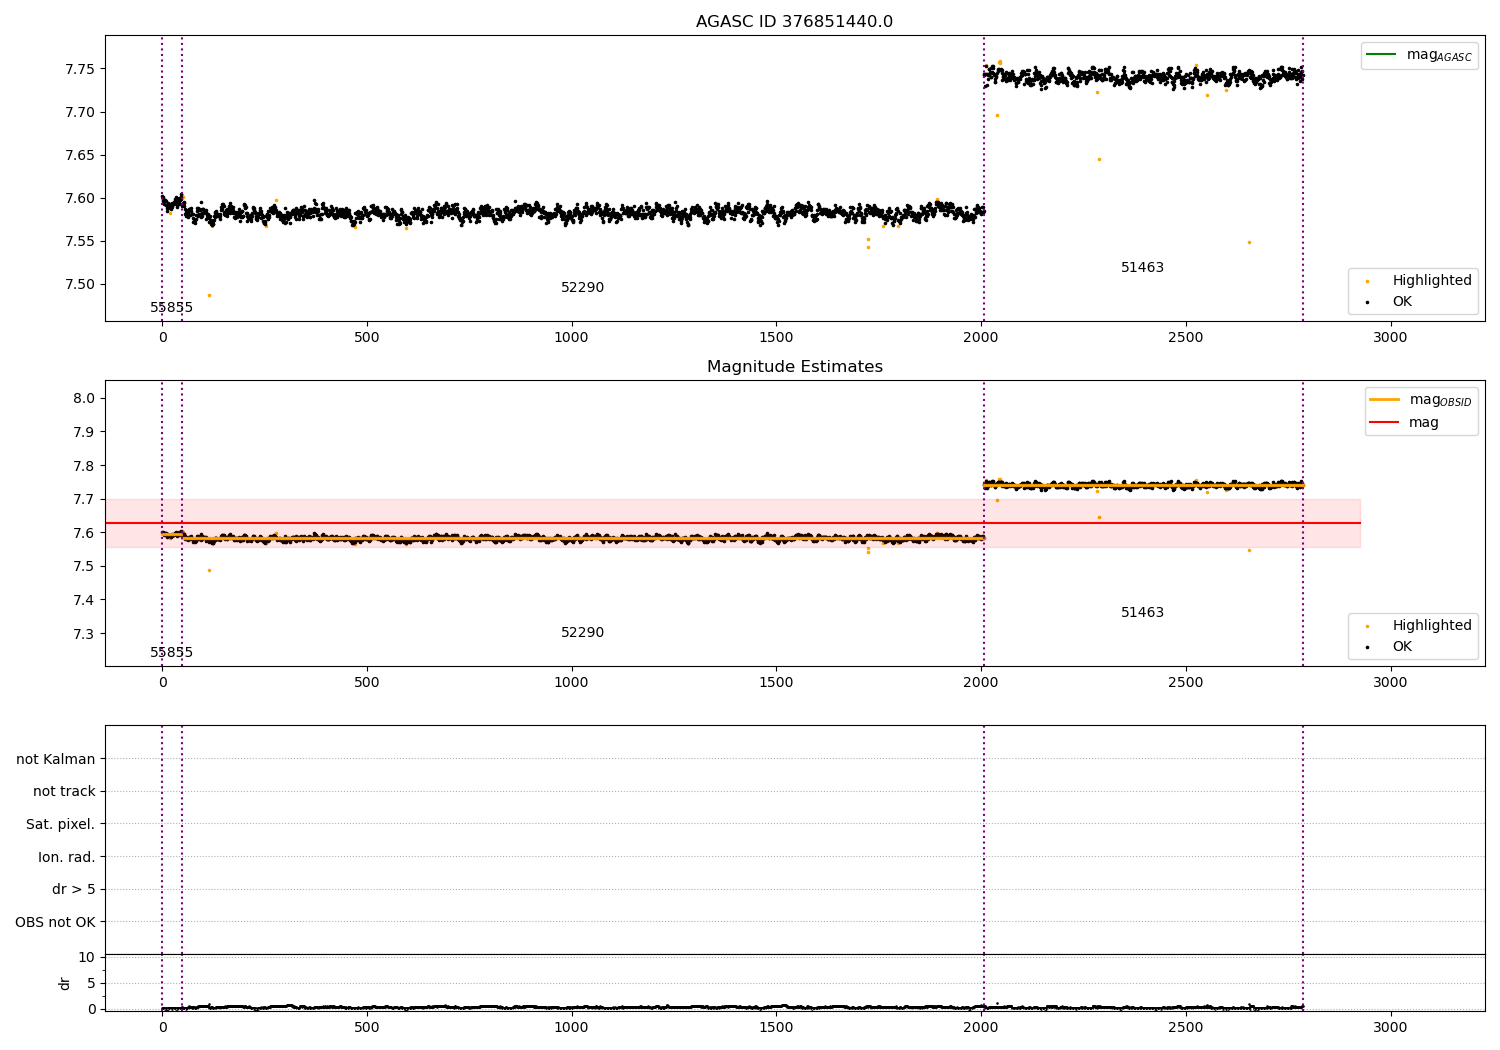The image size is (1500, 1050).
Task: Click obsid label 55855 in the top plot
Action: pyautogui.click(x=172, y=308)
